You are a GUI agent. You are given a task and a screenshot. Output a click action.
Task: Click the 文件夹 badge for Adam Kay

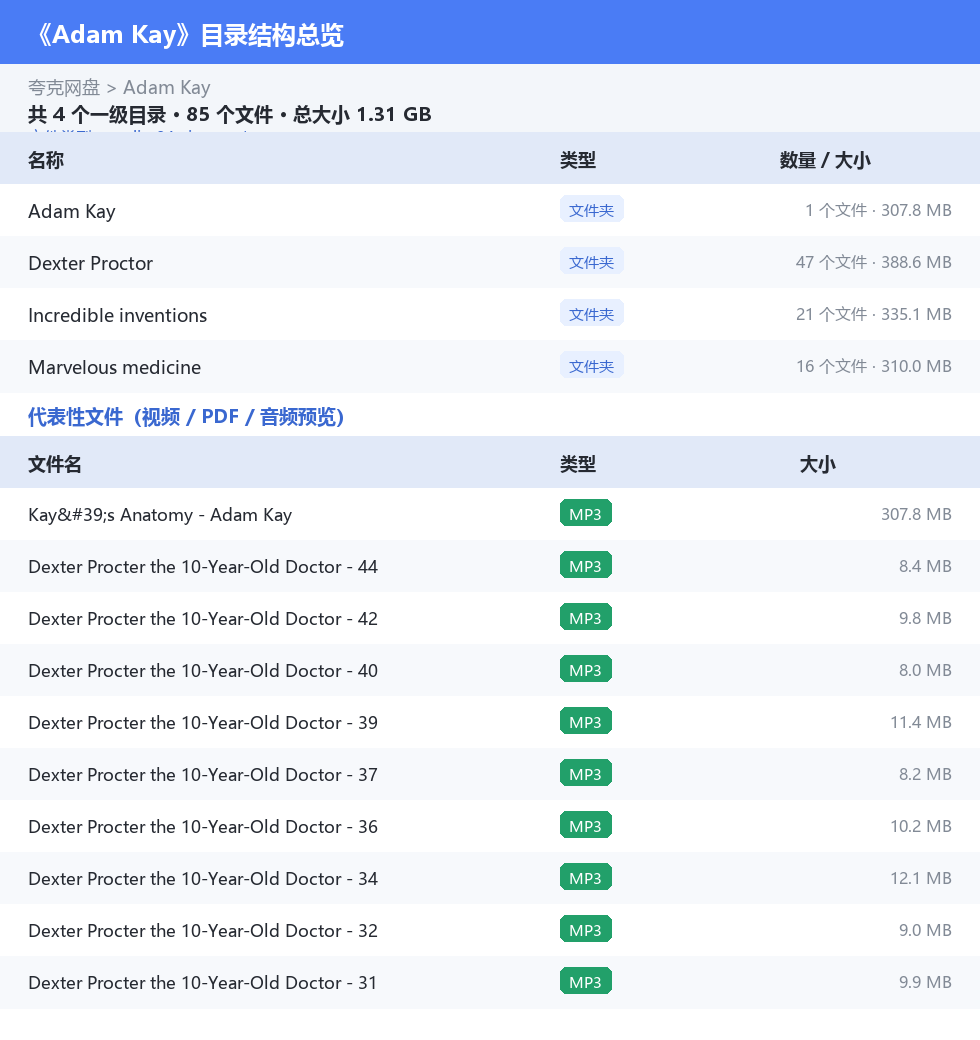[591, 209]
